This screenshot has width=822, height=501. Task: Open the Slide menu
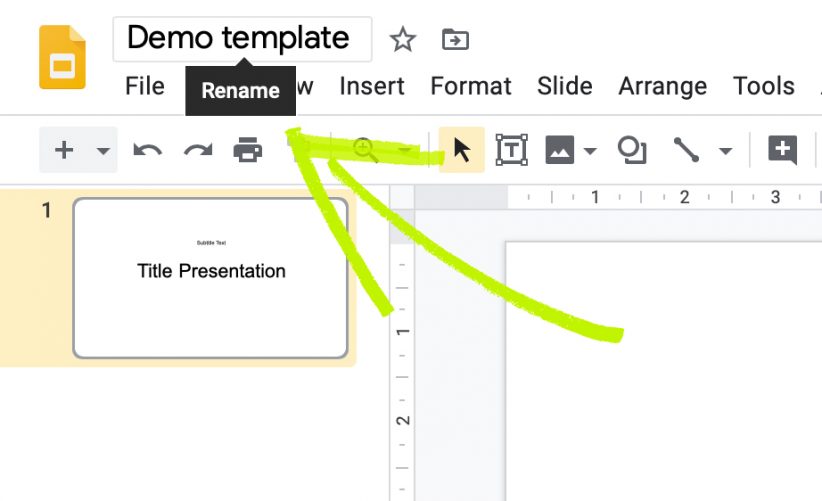(565, 86)
